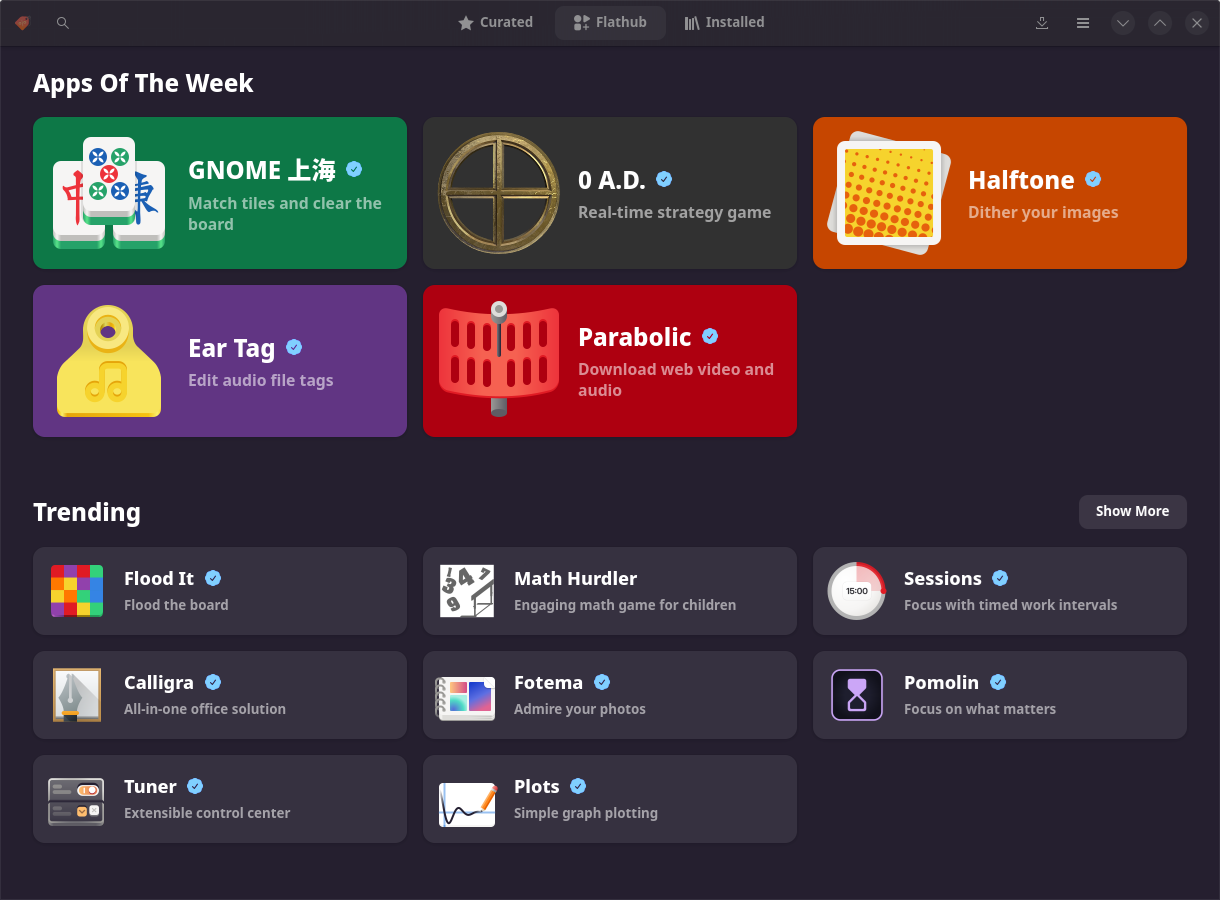Viewport: 1220px width, 900px height.
Task: Open the search
Action: (63, 22)
